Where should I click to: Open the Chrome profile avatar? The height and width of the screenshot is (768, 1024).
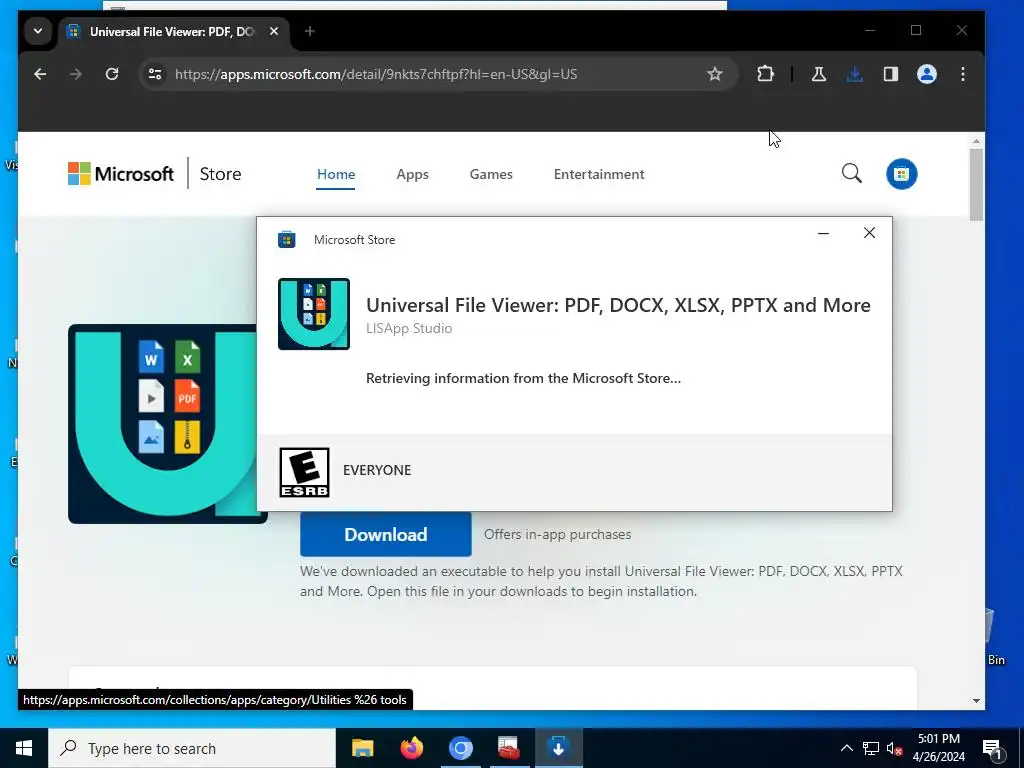(x=927, y=74)
